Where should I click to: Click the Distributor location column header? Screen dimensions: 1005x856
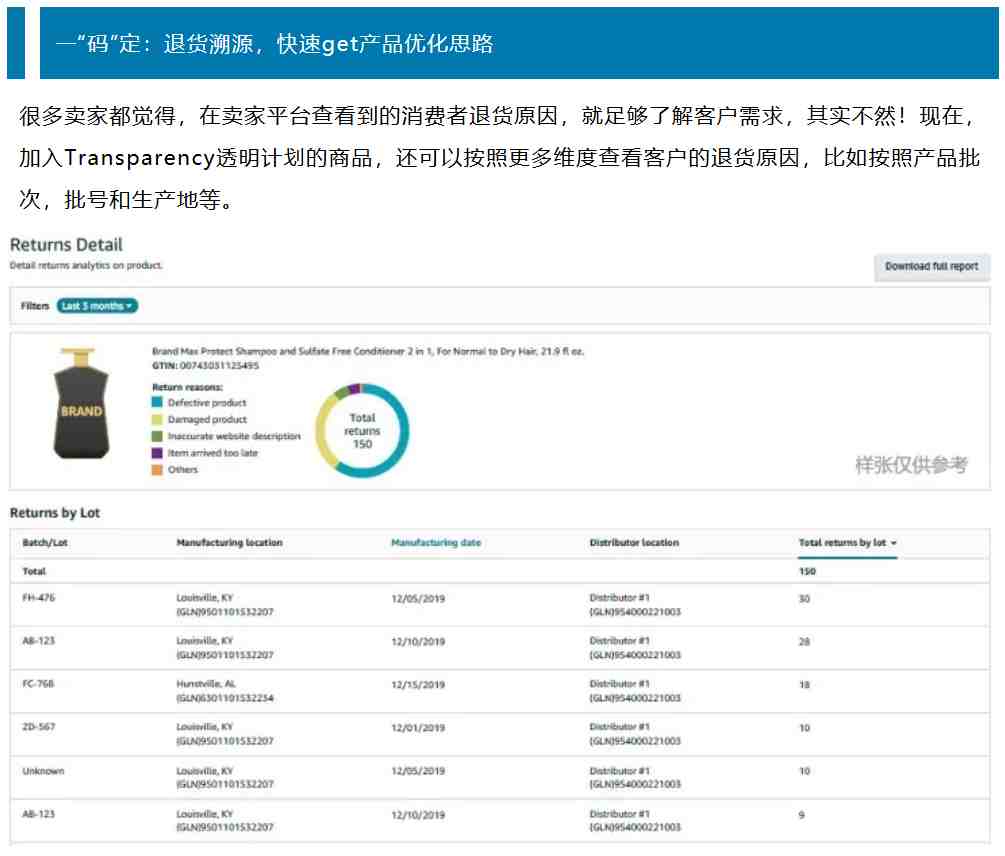(634, 543)
